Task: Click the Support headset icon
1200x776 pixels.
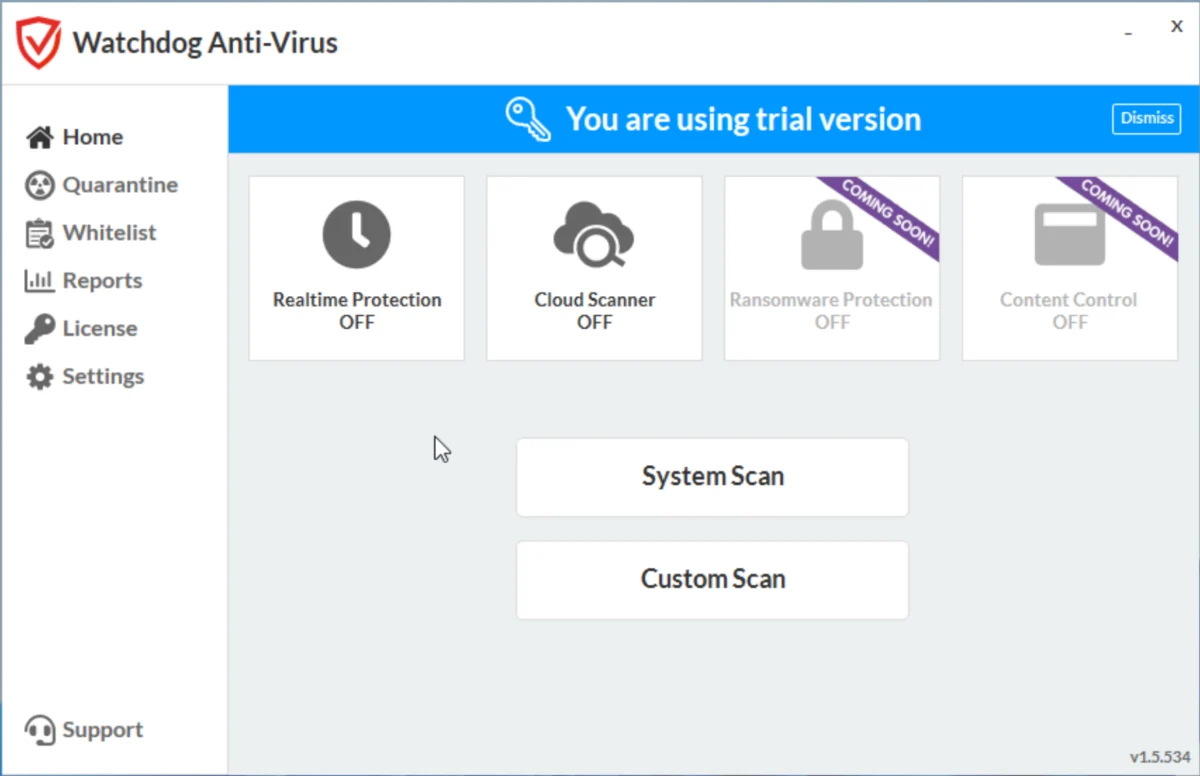Action: 40,730
